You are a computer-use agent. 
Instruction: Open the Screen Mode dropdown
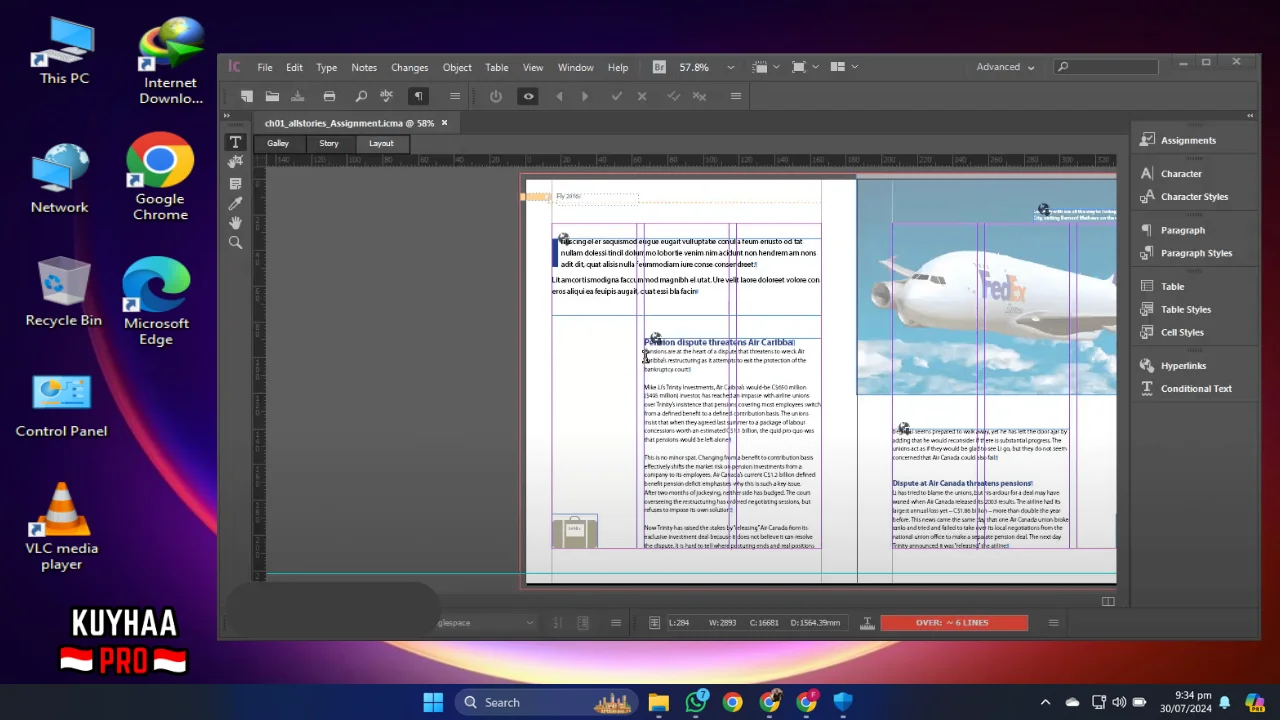pos(804,67)
